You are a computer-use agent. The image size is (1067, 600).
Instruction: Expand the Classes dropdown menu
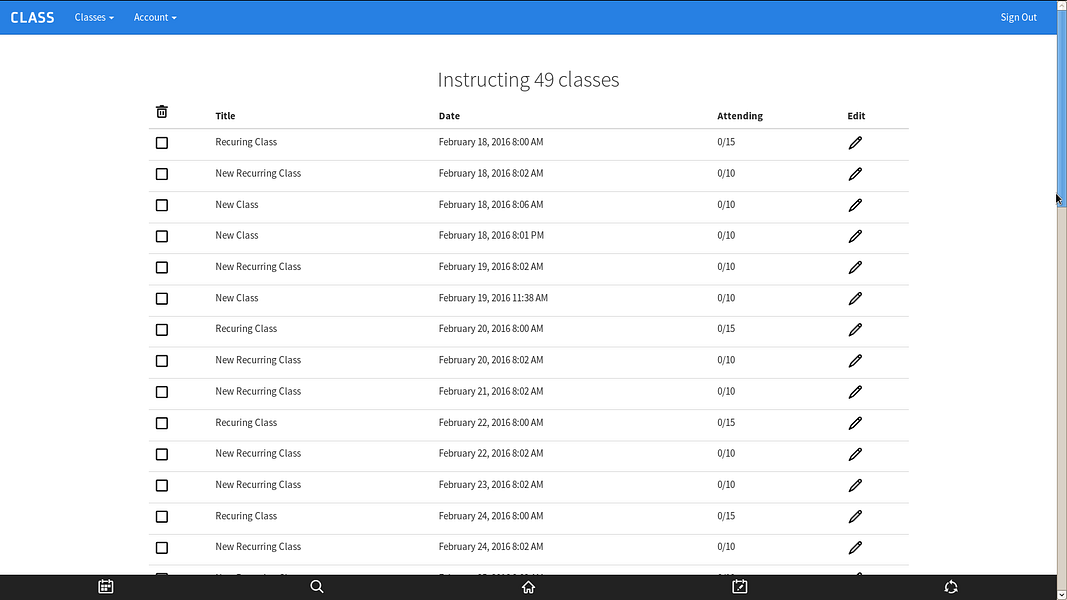(94, 17)
